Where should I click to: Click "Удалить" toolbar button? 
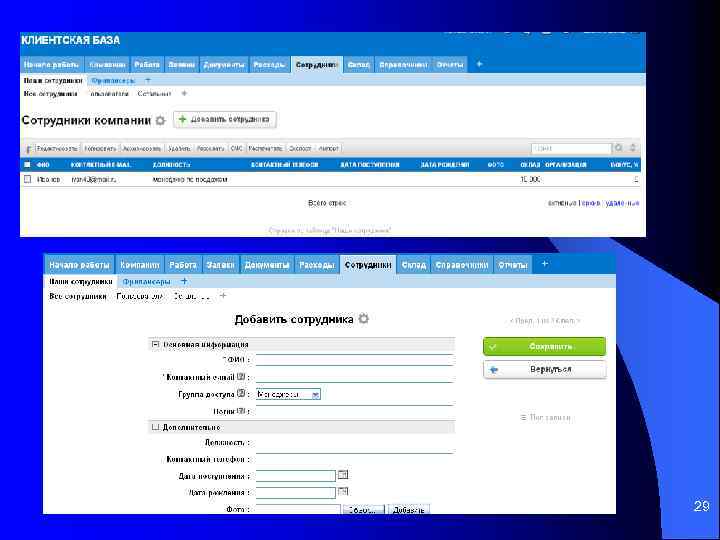click(x=179, y=148)
